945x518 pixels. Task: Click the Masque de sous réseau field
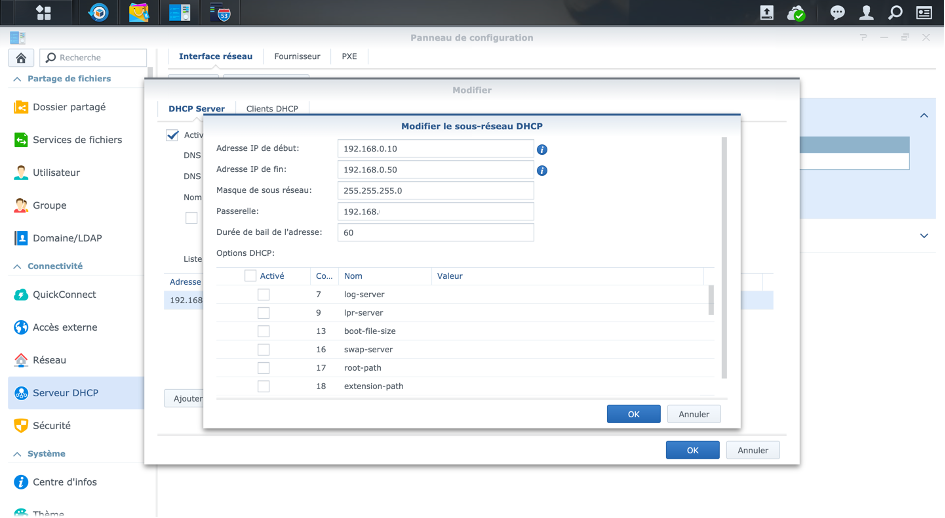click(435, 191)
